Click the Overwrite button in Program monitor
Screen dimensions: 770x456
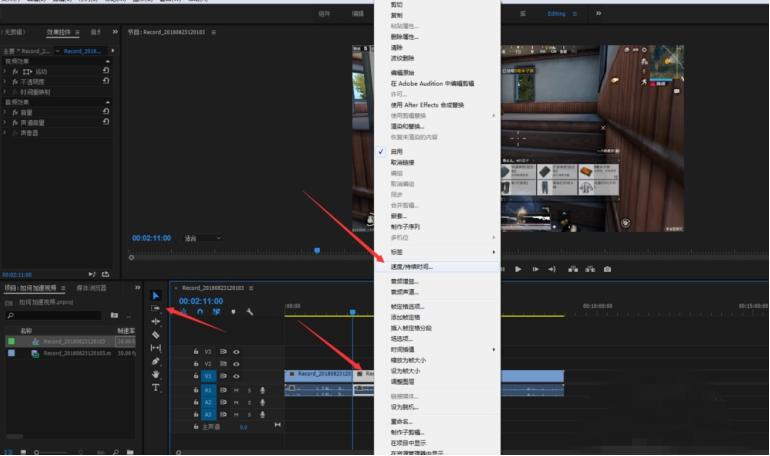click(x=590, y=269)
